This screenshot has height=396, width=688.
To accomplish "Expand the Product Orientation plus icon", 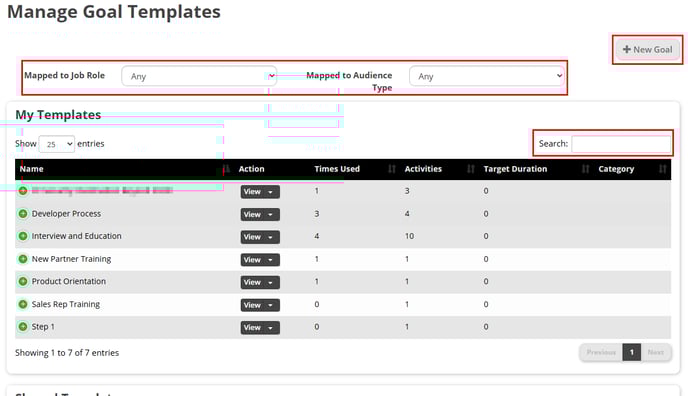I will point(23,281).
